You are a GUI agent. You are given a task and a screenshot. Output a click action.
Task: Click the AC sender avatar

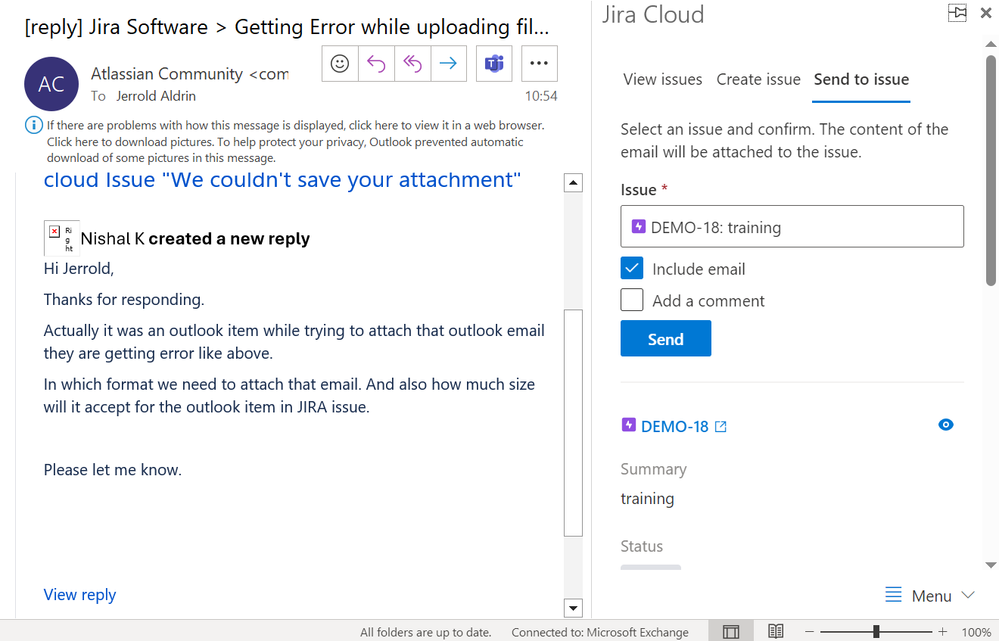[x=51, y=83]
